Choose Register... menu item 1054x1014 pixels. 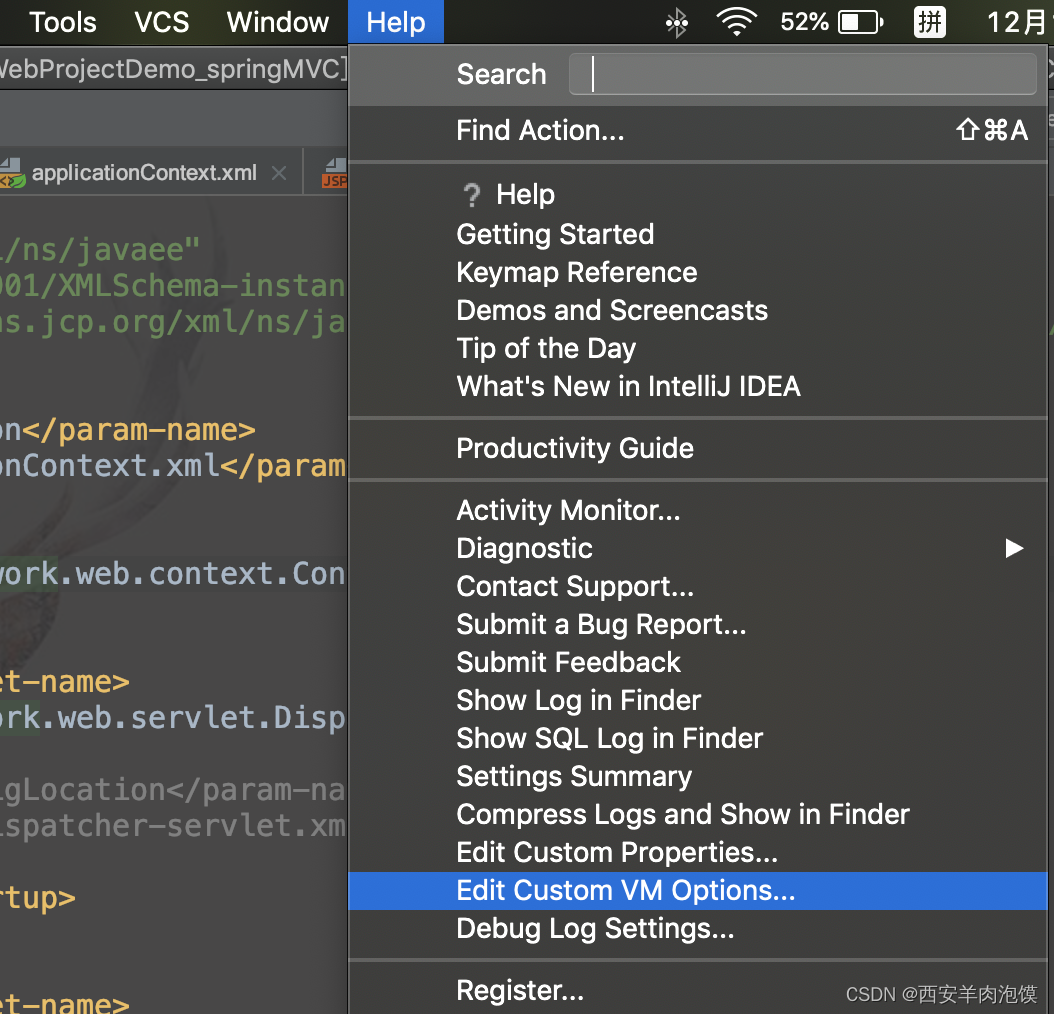click(x=698, y=990)
